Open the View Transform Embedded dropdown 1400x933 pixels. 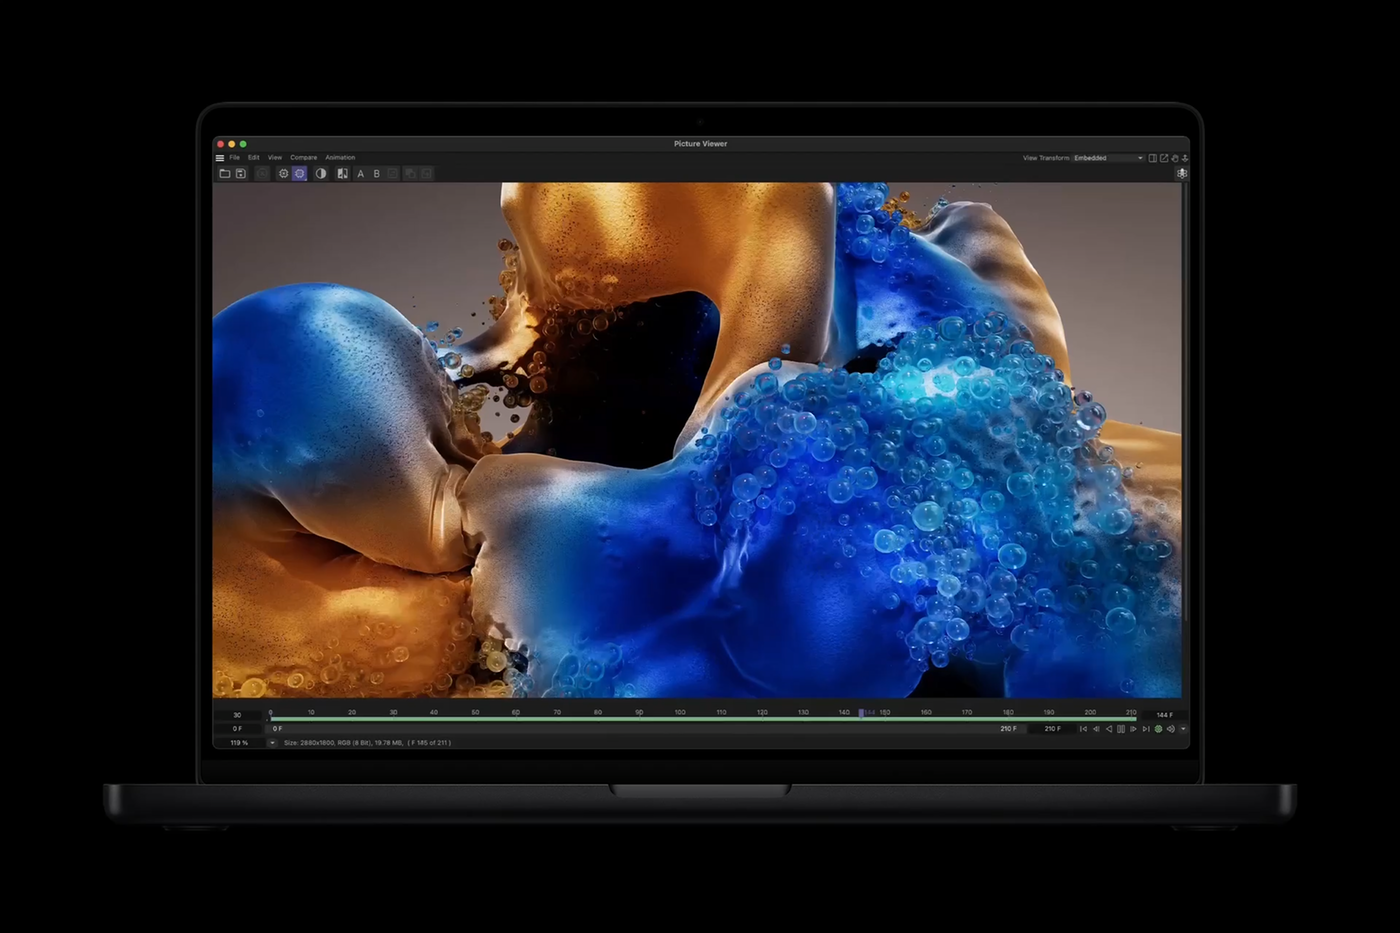pos(1108,158)
